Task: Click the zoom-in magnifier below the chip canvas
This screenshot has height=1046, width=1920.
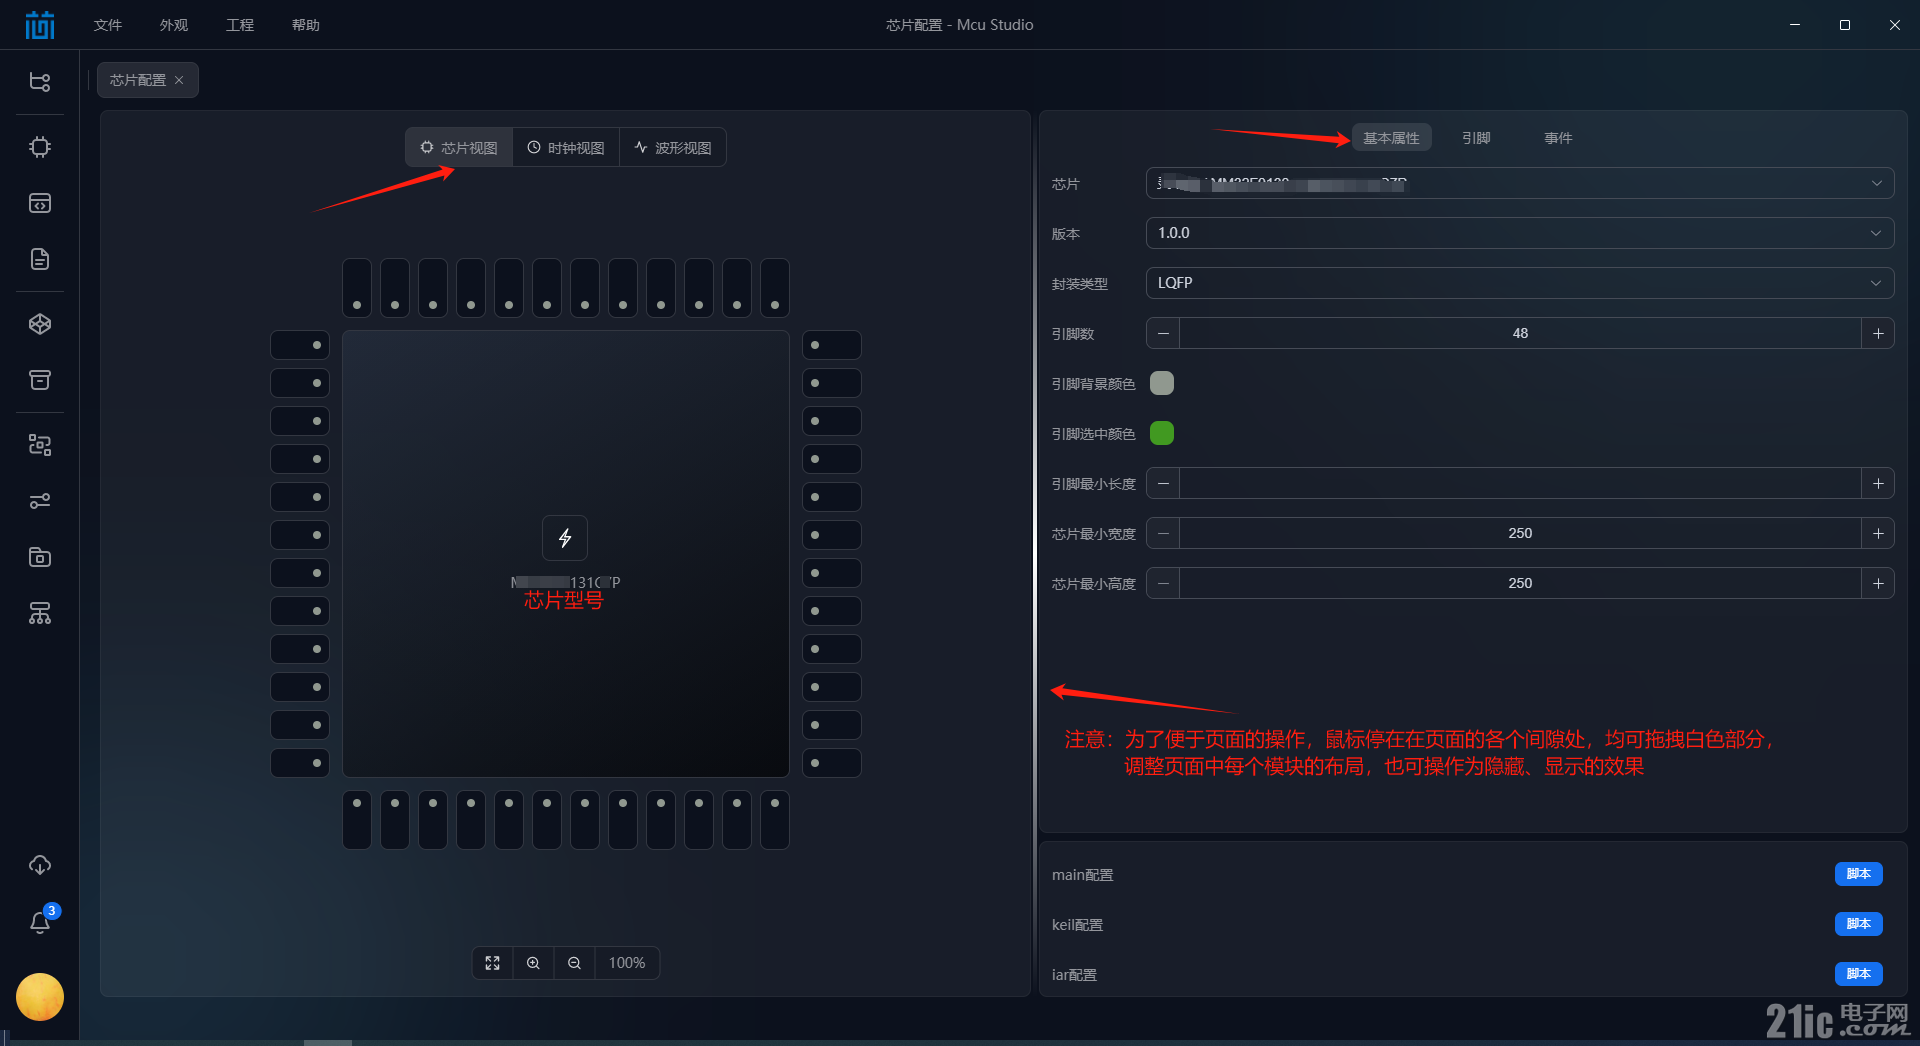Action: (x=533, y=962)
